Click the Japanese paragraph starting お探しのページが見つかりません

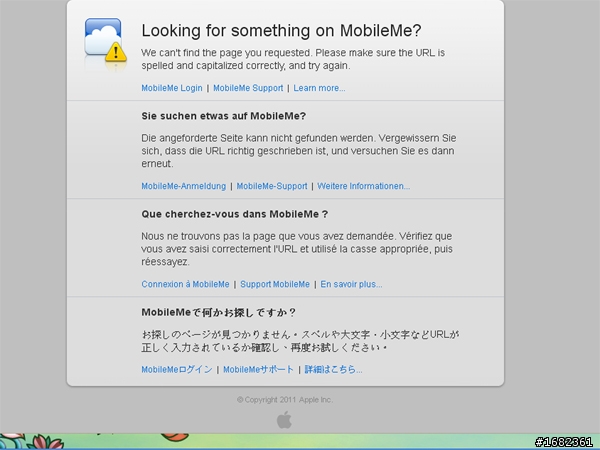tap(300, 341)
